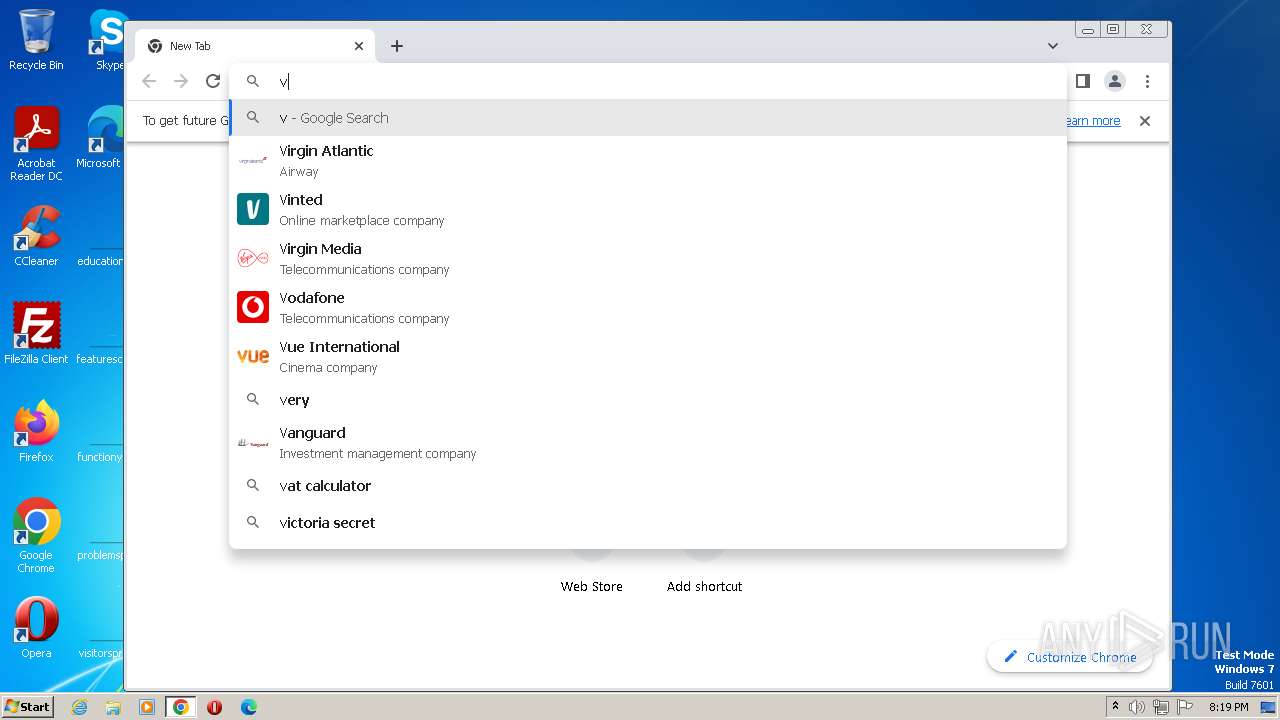Open Skype desktop icon
This screenshot has width=1280, height=720.
coord(108,41)
